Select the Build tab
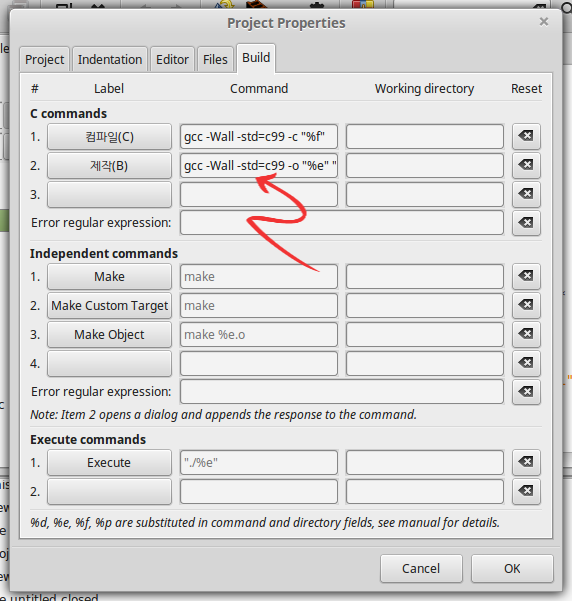The height and width of the screenshot is (601, 572). 256,58
